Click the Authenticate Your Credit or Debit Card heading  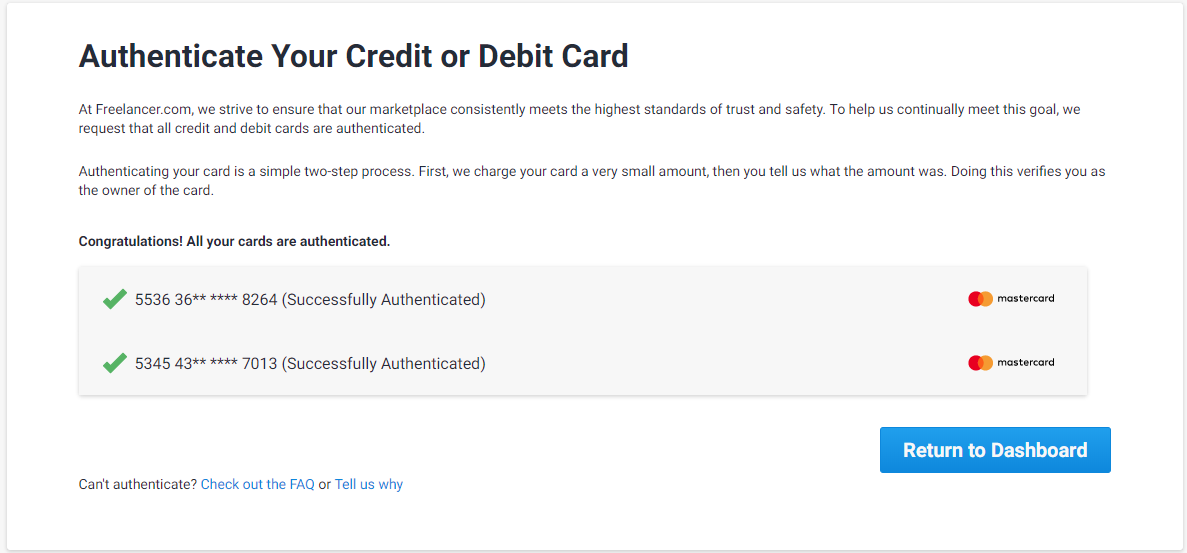coord(353,56)
